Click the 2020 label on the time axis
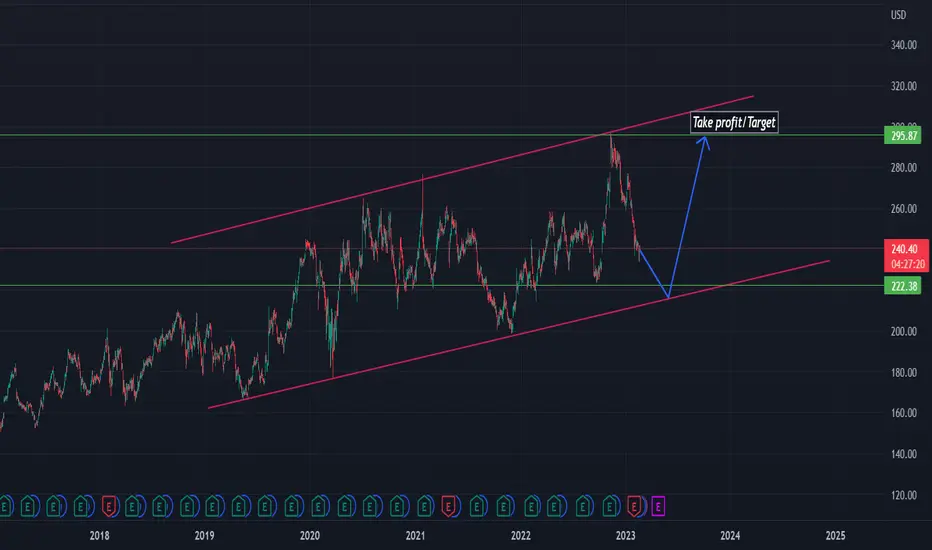The image size is (932, 550). tap(310, 535)
